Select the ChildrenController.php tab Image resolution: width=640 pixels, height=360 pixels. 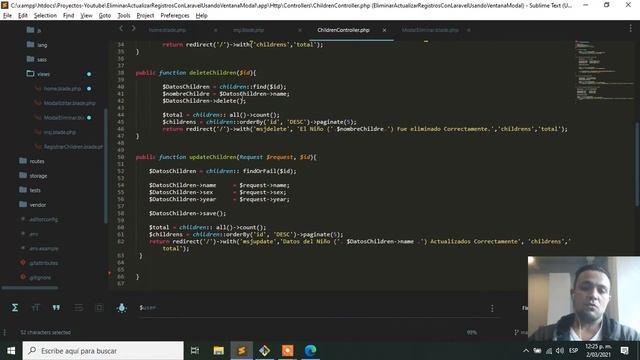coord(343,30)
